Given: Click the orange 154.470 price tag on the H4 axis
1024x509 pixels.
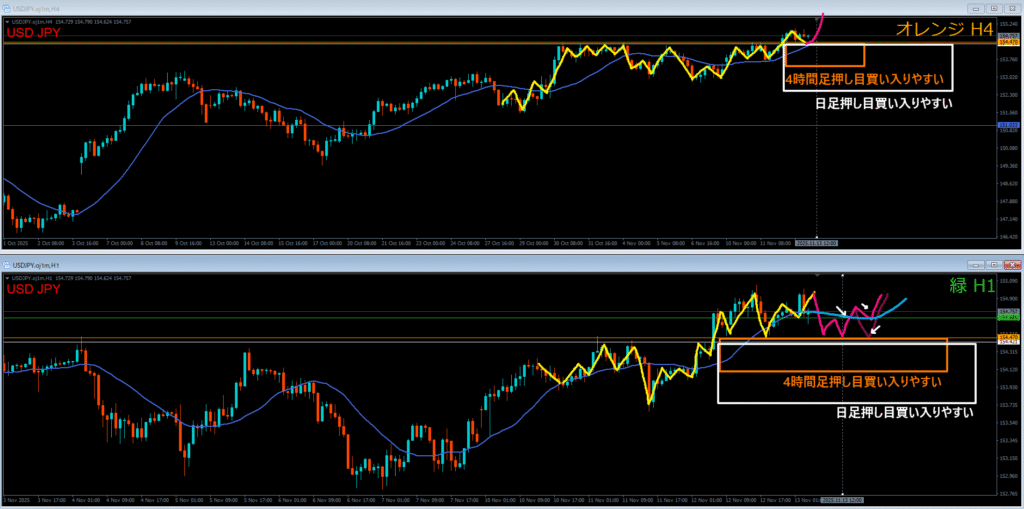Looking at the screenshot, I should click(x=1008, y=42).
